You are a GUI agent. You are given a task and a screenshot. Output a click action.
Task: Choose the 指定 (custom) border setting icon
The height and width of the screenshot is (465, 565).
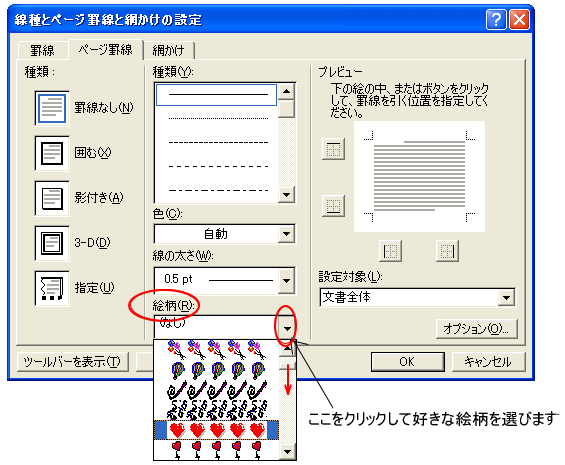coord(52,288)
